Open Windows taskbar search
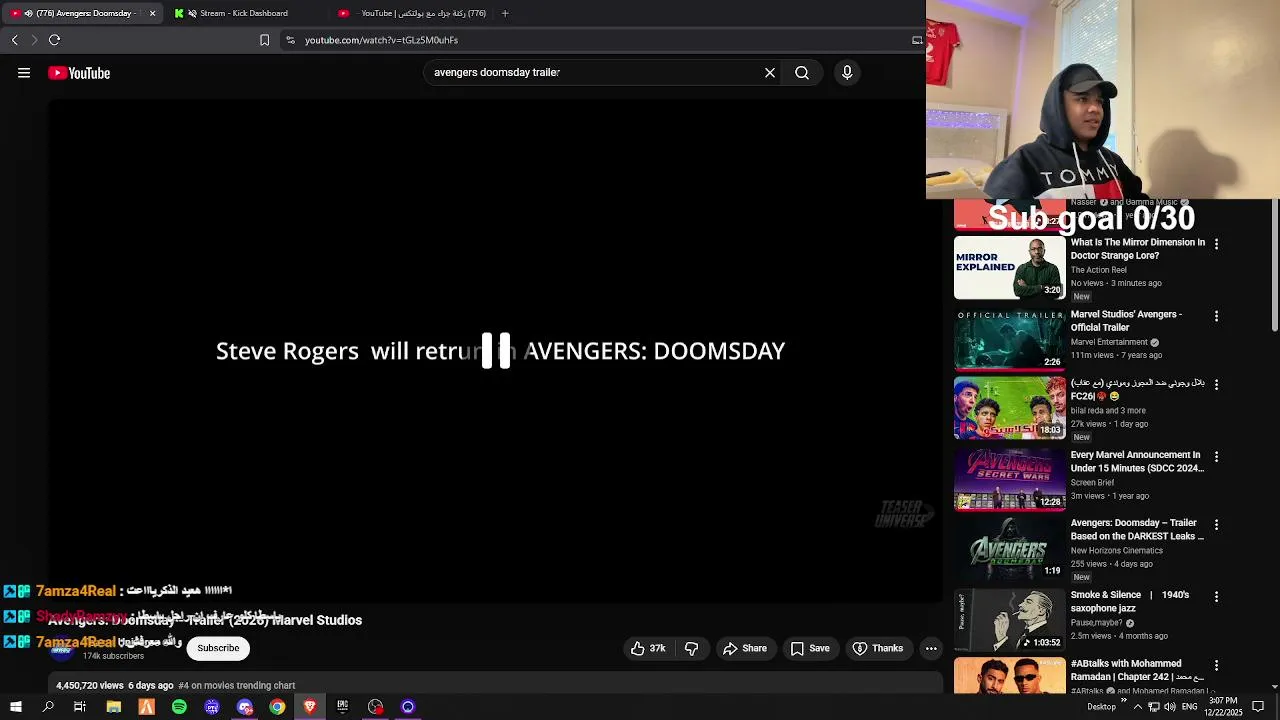Image resolution: width=1280 pixels, height=720 pixels. pyautogui.click(x=48, y=707)
